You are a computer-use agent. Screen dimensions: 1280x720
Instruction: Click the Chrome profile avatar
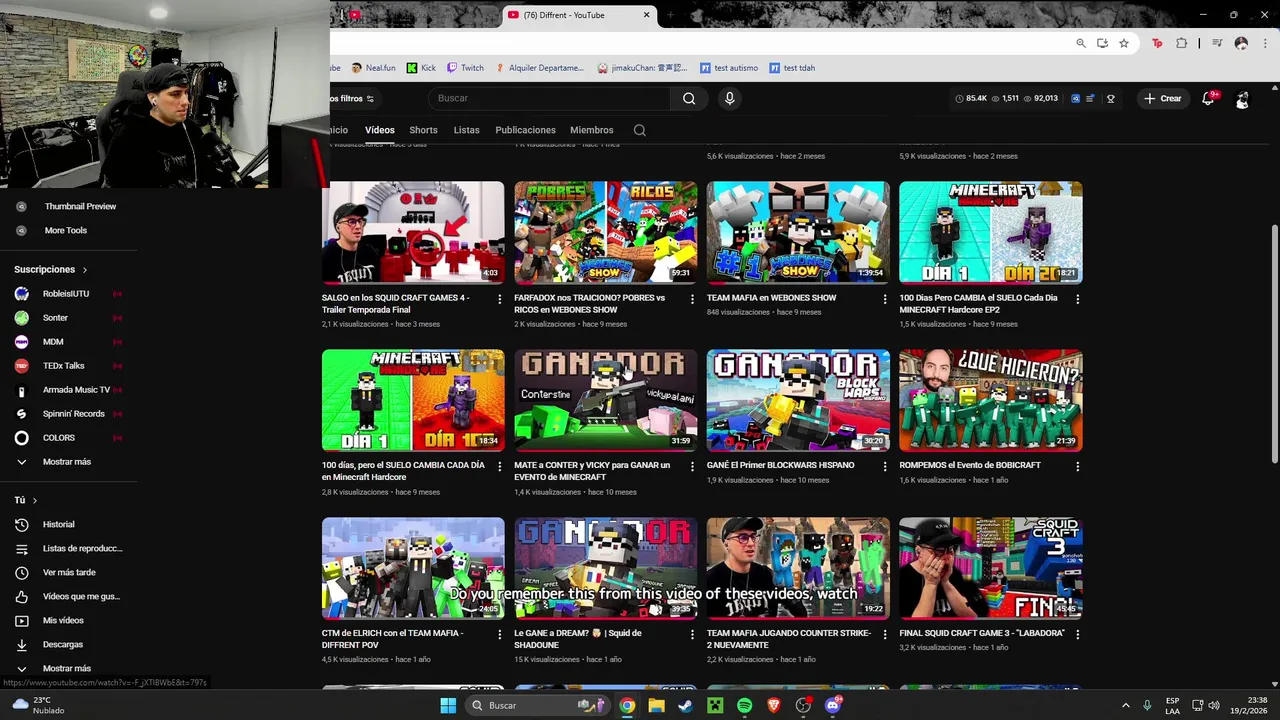[1241, 43]
